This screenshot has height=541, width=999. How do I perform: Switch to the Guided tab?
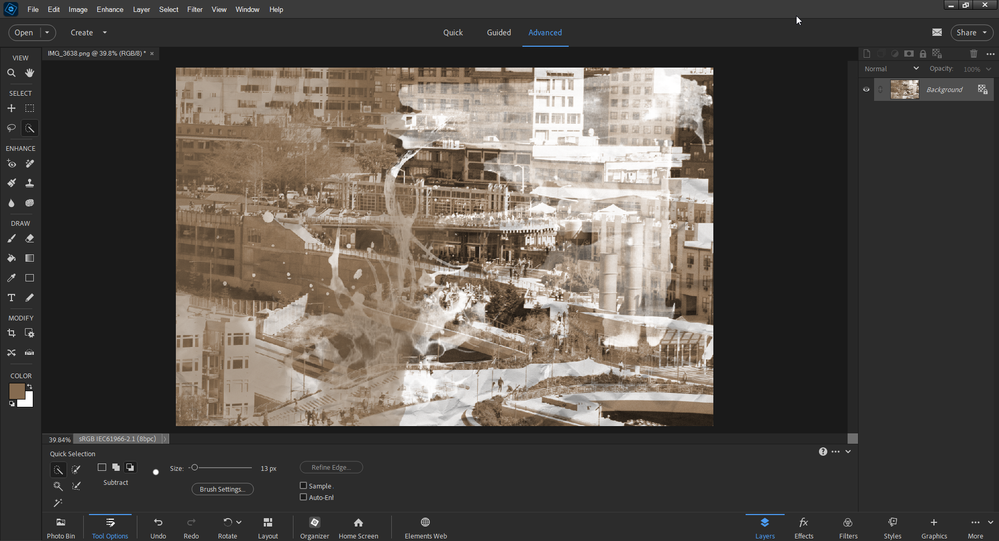(499, 32)
